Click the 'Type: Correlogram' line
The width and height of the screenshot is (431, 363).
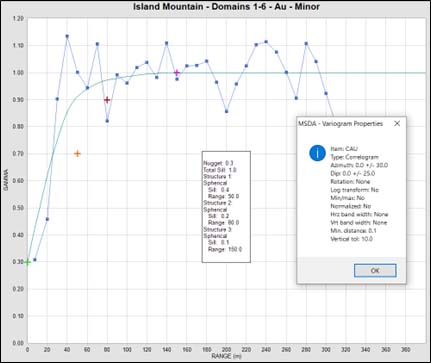[354, 157]
